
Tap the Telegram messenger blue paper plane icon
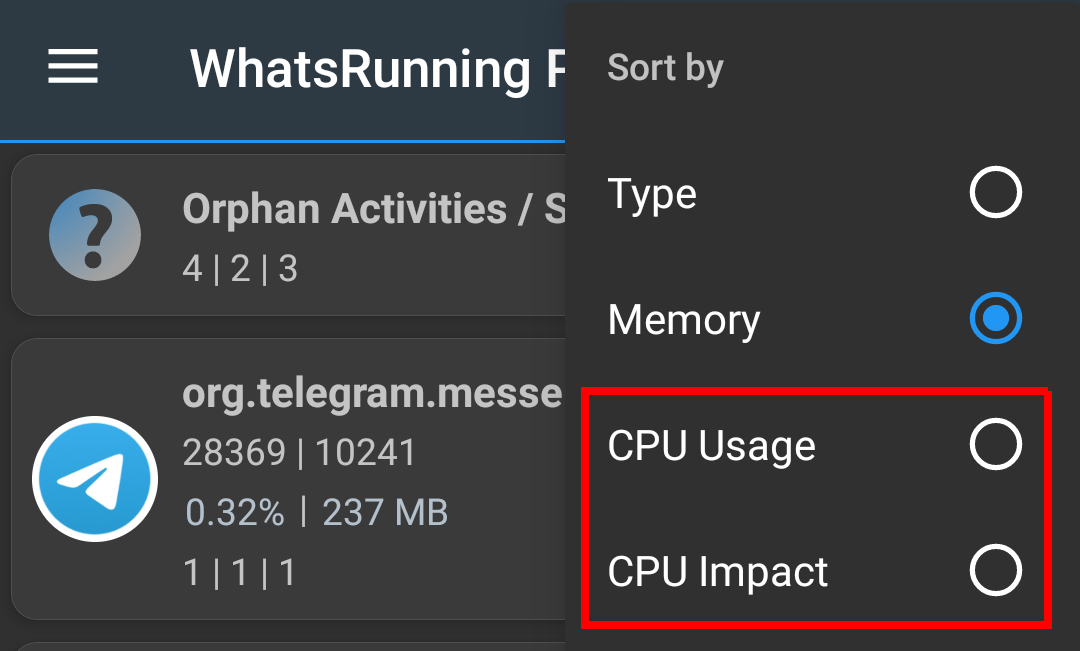[96, 478]
